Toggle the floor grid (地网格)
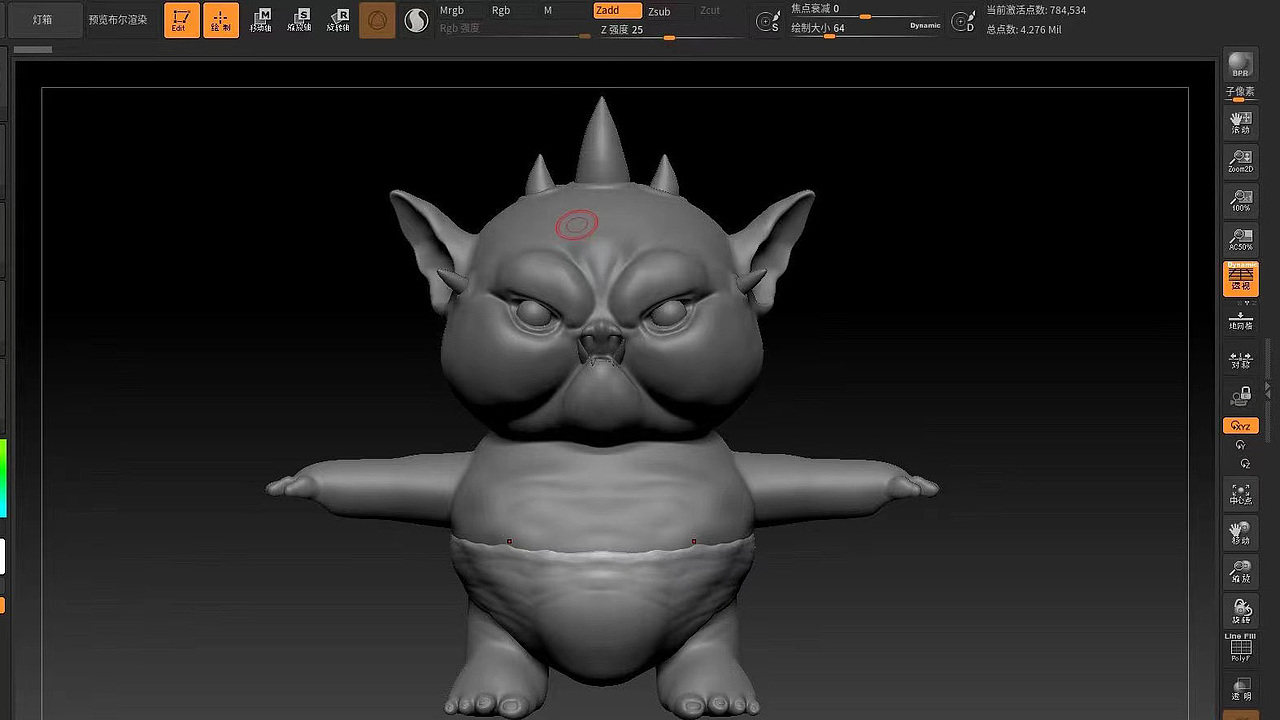 1240,320
